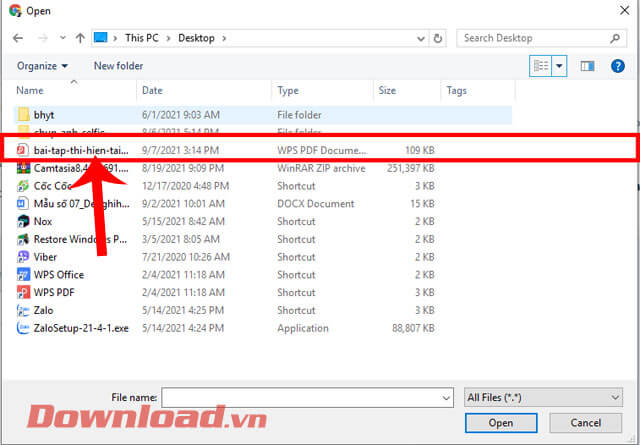640x445 pixels.
Task: Click the Application type cell
Action: [303, 328]
